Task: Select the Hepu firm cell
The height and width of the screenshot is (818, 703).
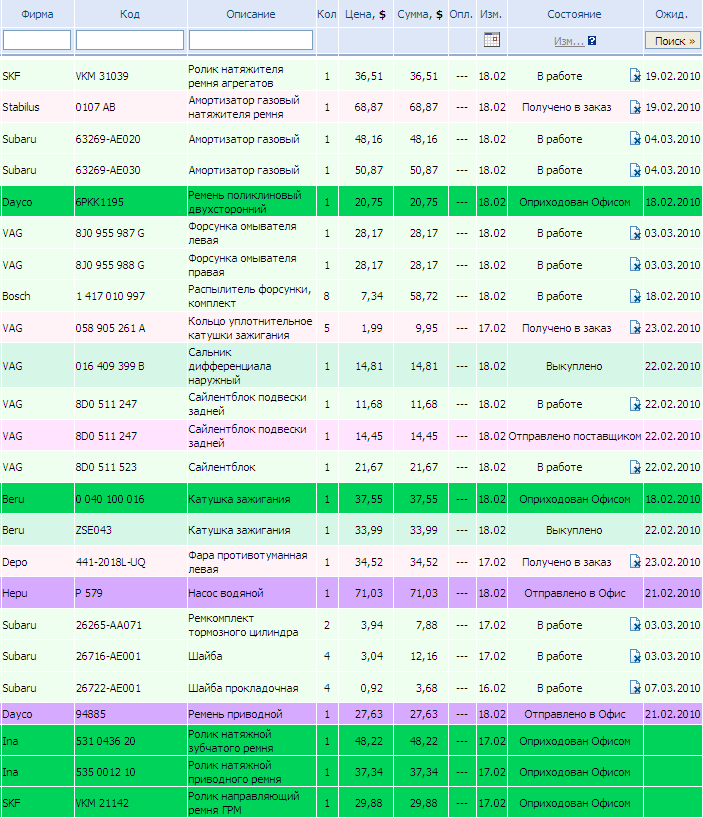Action: tap(15, 593)
